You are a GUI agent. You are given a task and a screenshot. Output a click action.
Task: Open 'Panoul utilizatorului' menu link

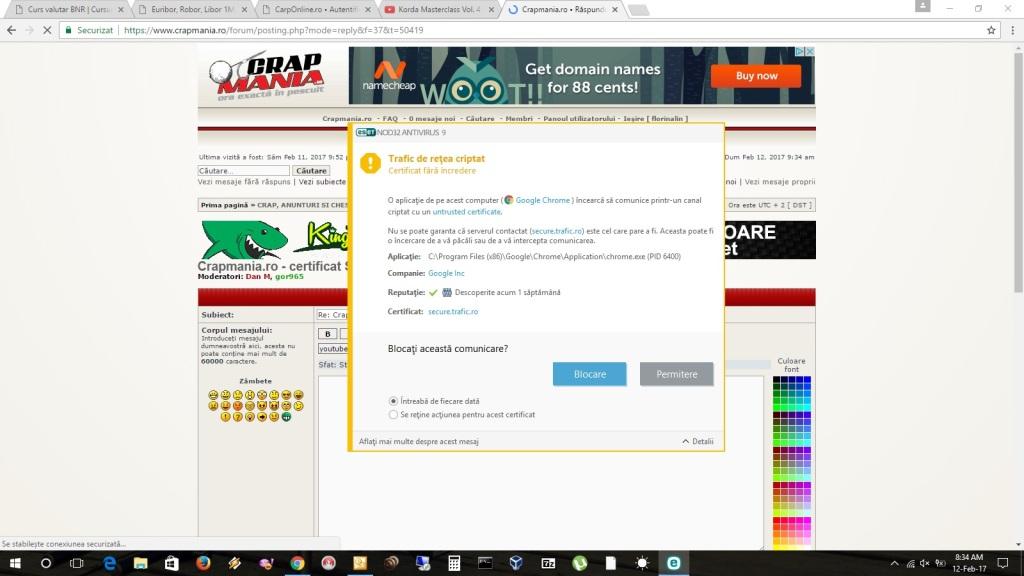579,119
